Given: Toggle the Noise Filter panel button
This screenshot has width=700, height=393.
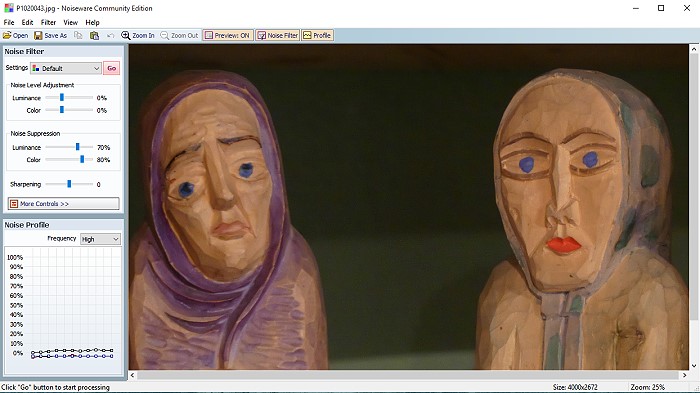Looking at the screenshot, I should pyautogui.click(x=277, y=35).
